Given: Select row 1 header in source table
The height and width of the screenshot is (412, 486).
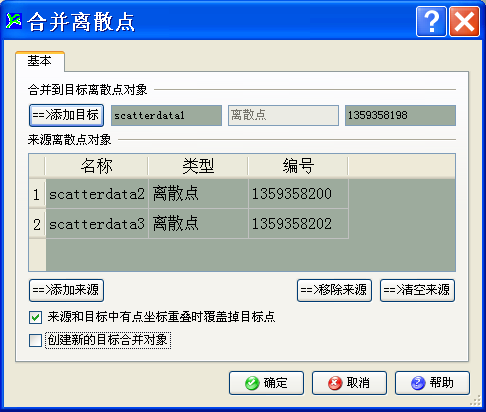Looking at the screenshot, I should click(x=37, y=194).
